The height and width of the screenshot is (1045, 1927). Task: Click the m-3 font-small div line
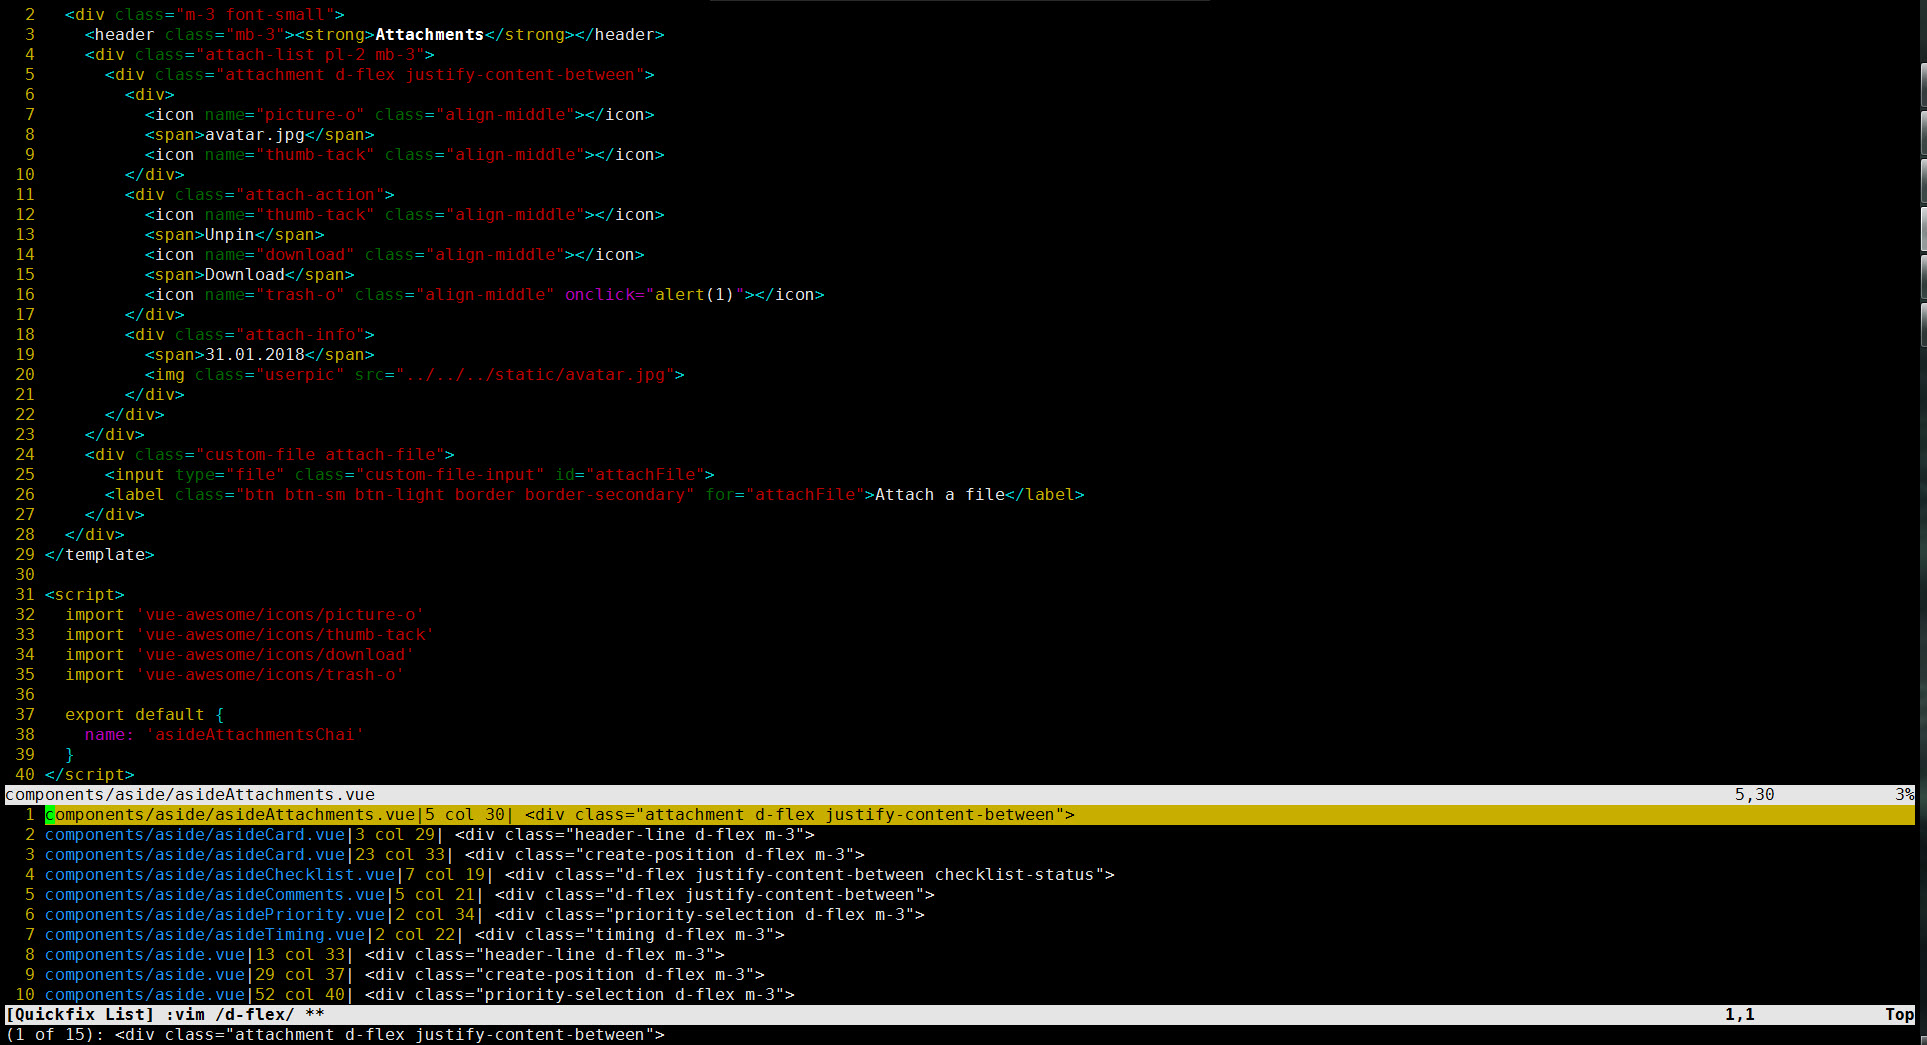coord(205,15)
